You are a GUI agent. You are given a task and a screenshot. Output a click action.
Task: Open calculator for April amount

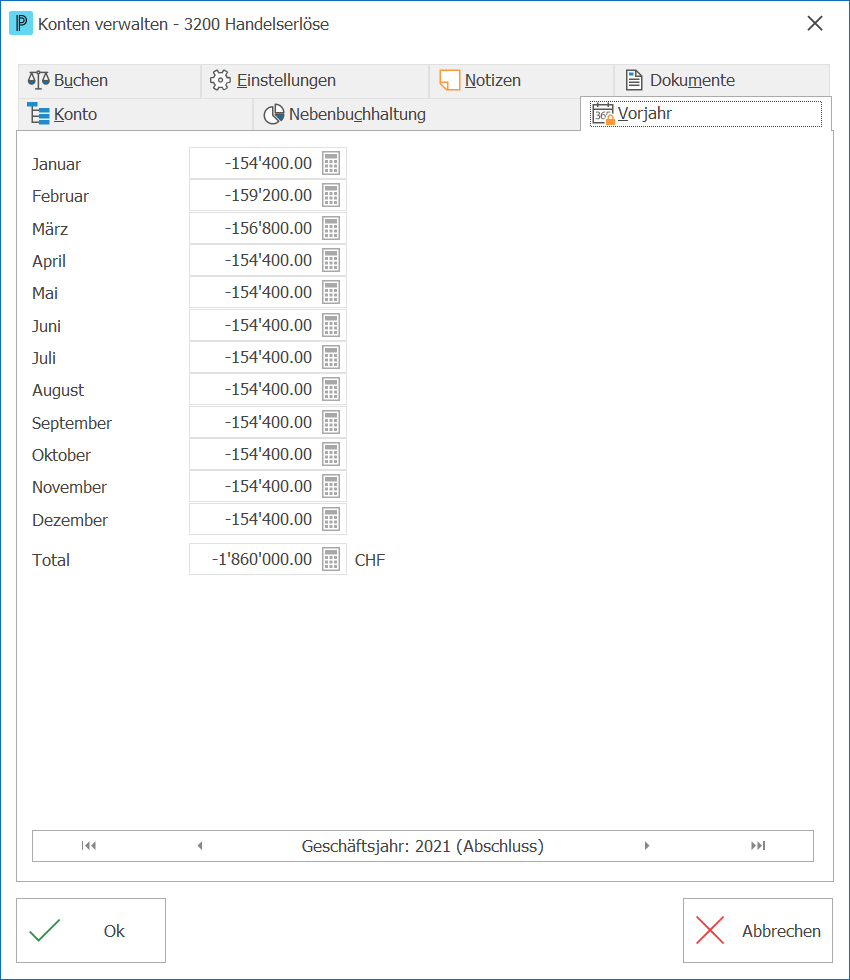331,260
